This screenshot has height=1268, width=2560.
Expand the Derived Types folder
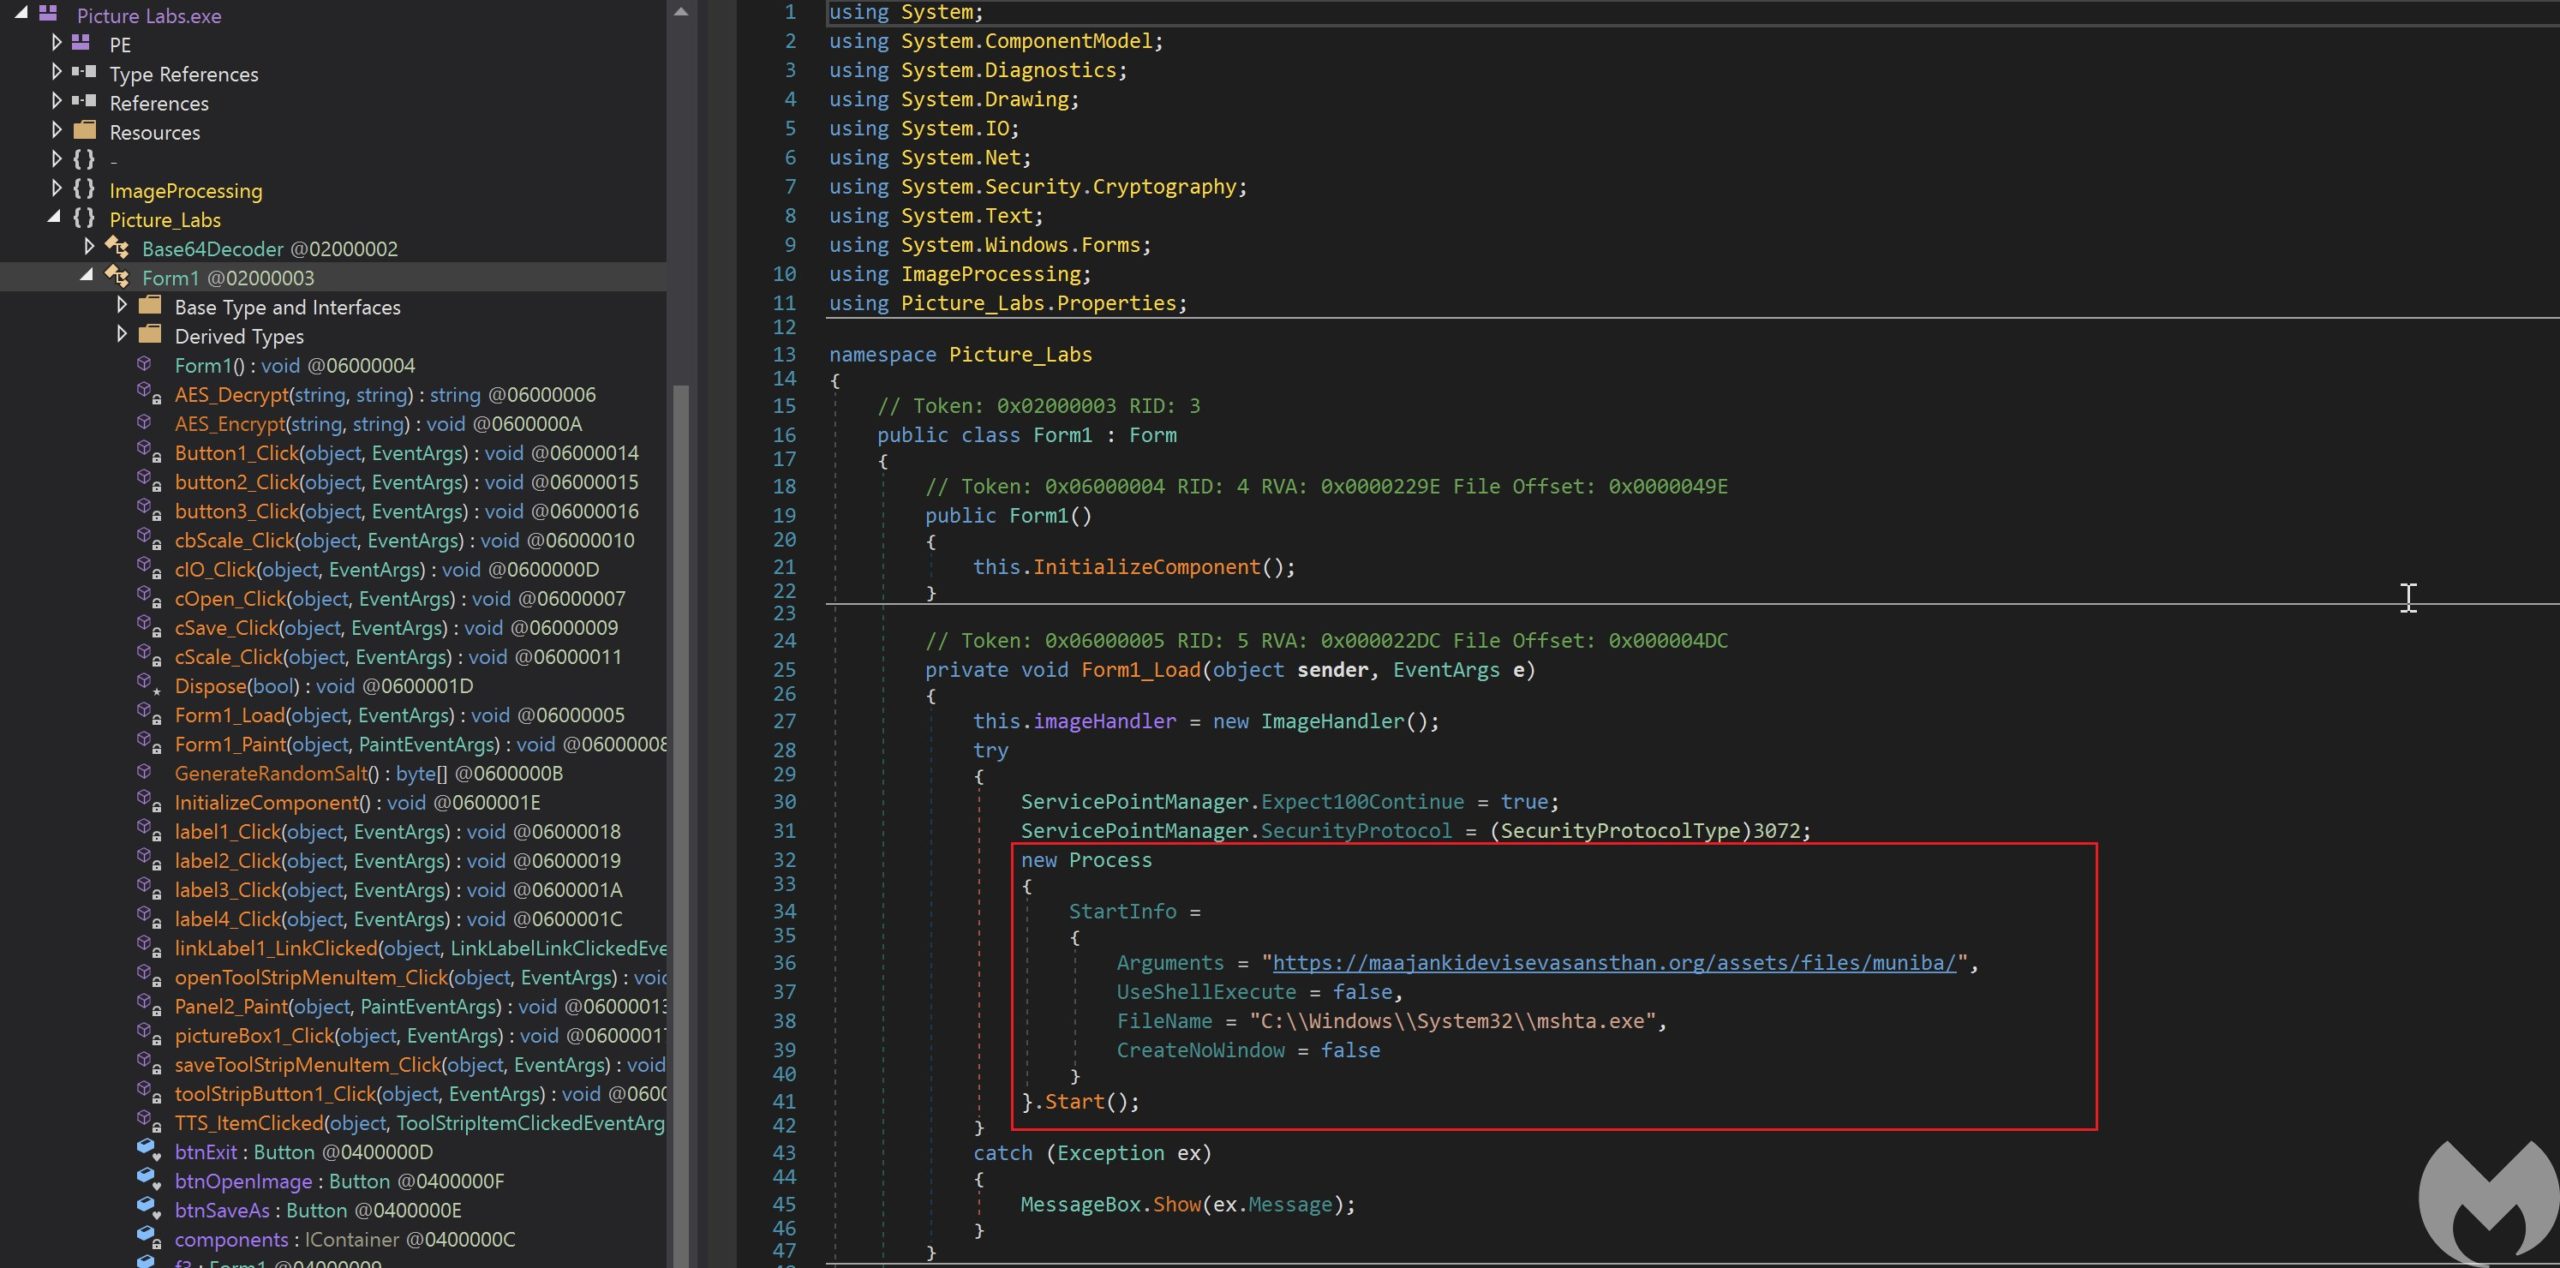(x=122, y=333)
